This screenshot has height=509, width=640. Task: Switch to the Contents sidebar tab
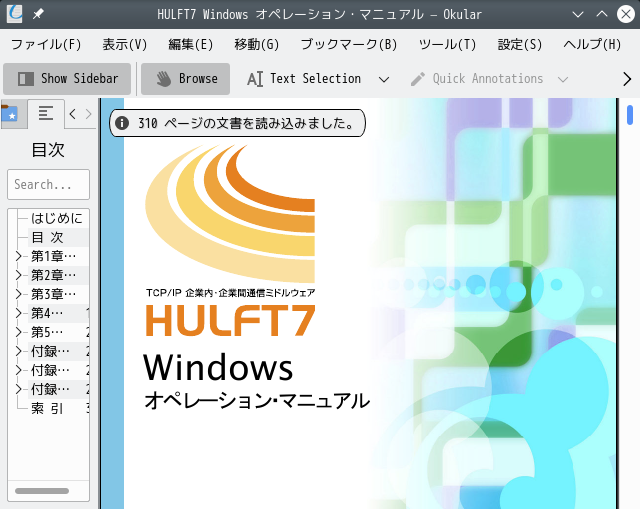pos(46,113)
